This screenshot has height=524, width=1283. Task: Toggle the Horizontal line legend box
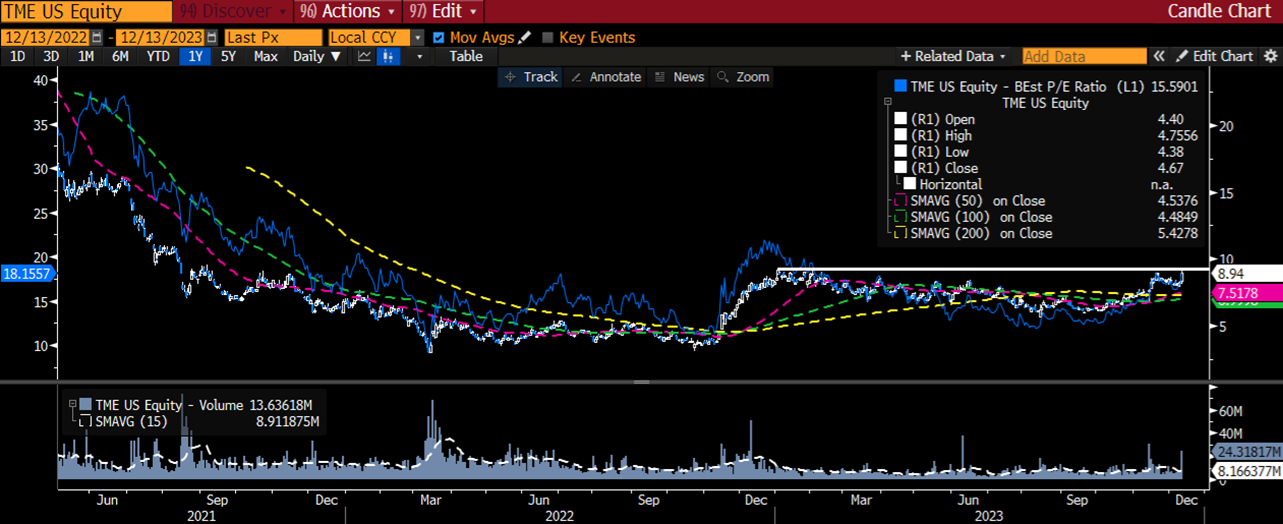coord(909,184)
